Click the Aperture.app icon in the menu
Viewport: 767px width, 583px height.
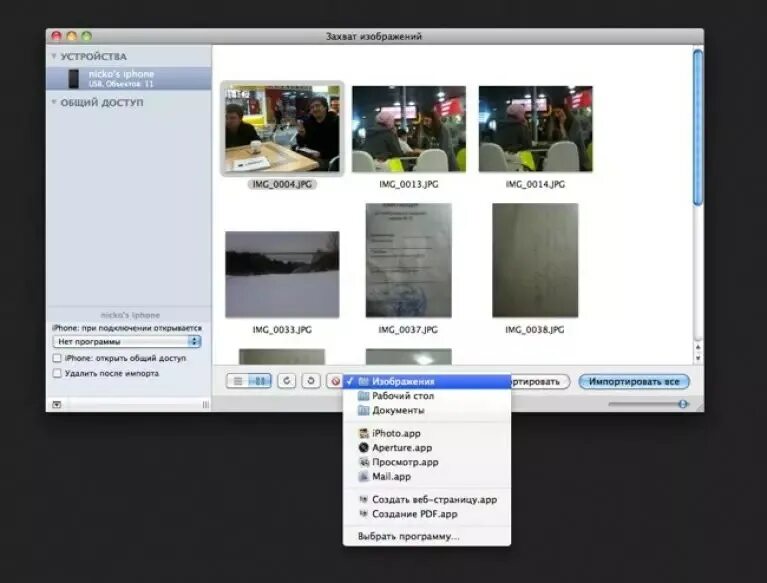363,448
